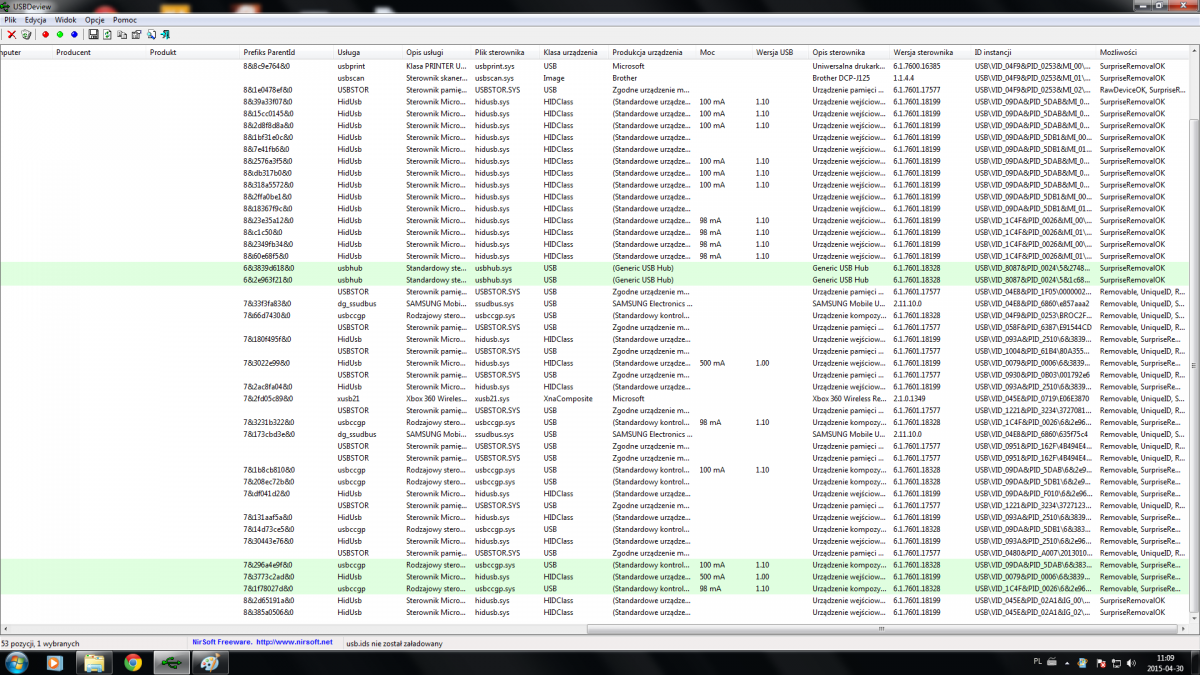Open the www.nirsoft.net link in status bar

click(x=294, y=642)
